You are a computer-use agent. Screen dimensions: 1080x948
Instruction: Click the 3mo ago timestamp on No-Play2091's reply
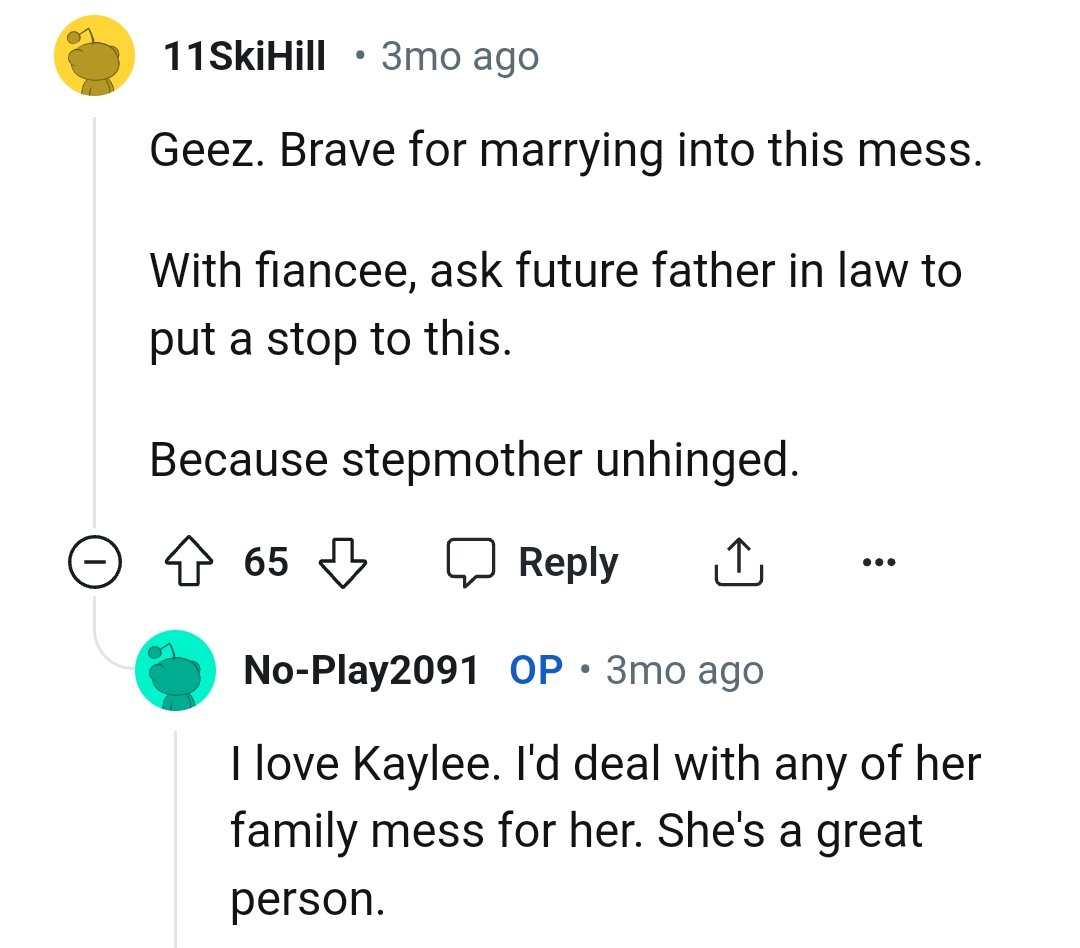click(683, 670)
